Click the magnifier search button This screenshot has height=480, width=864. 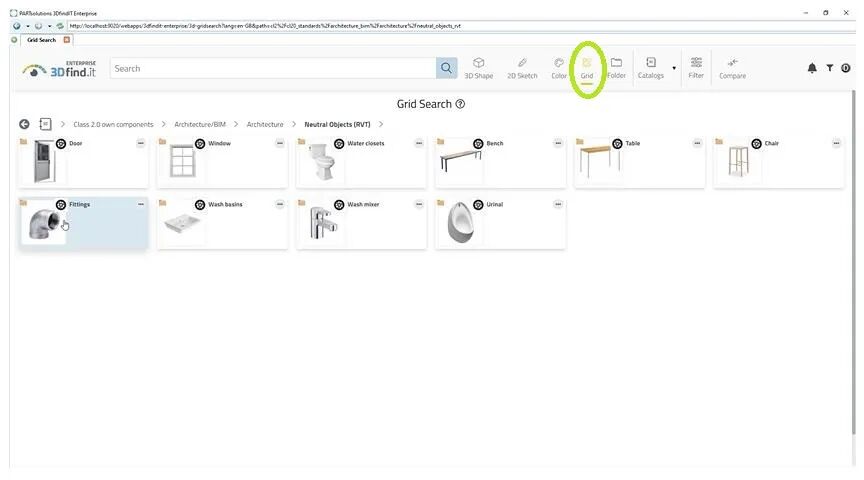(x=446, y=68)
